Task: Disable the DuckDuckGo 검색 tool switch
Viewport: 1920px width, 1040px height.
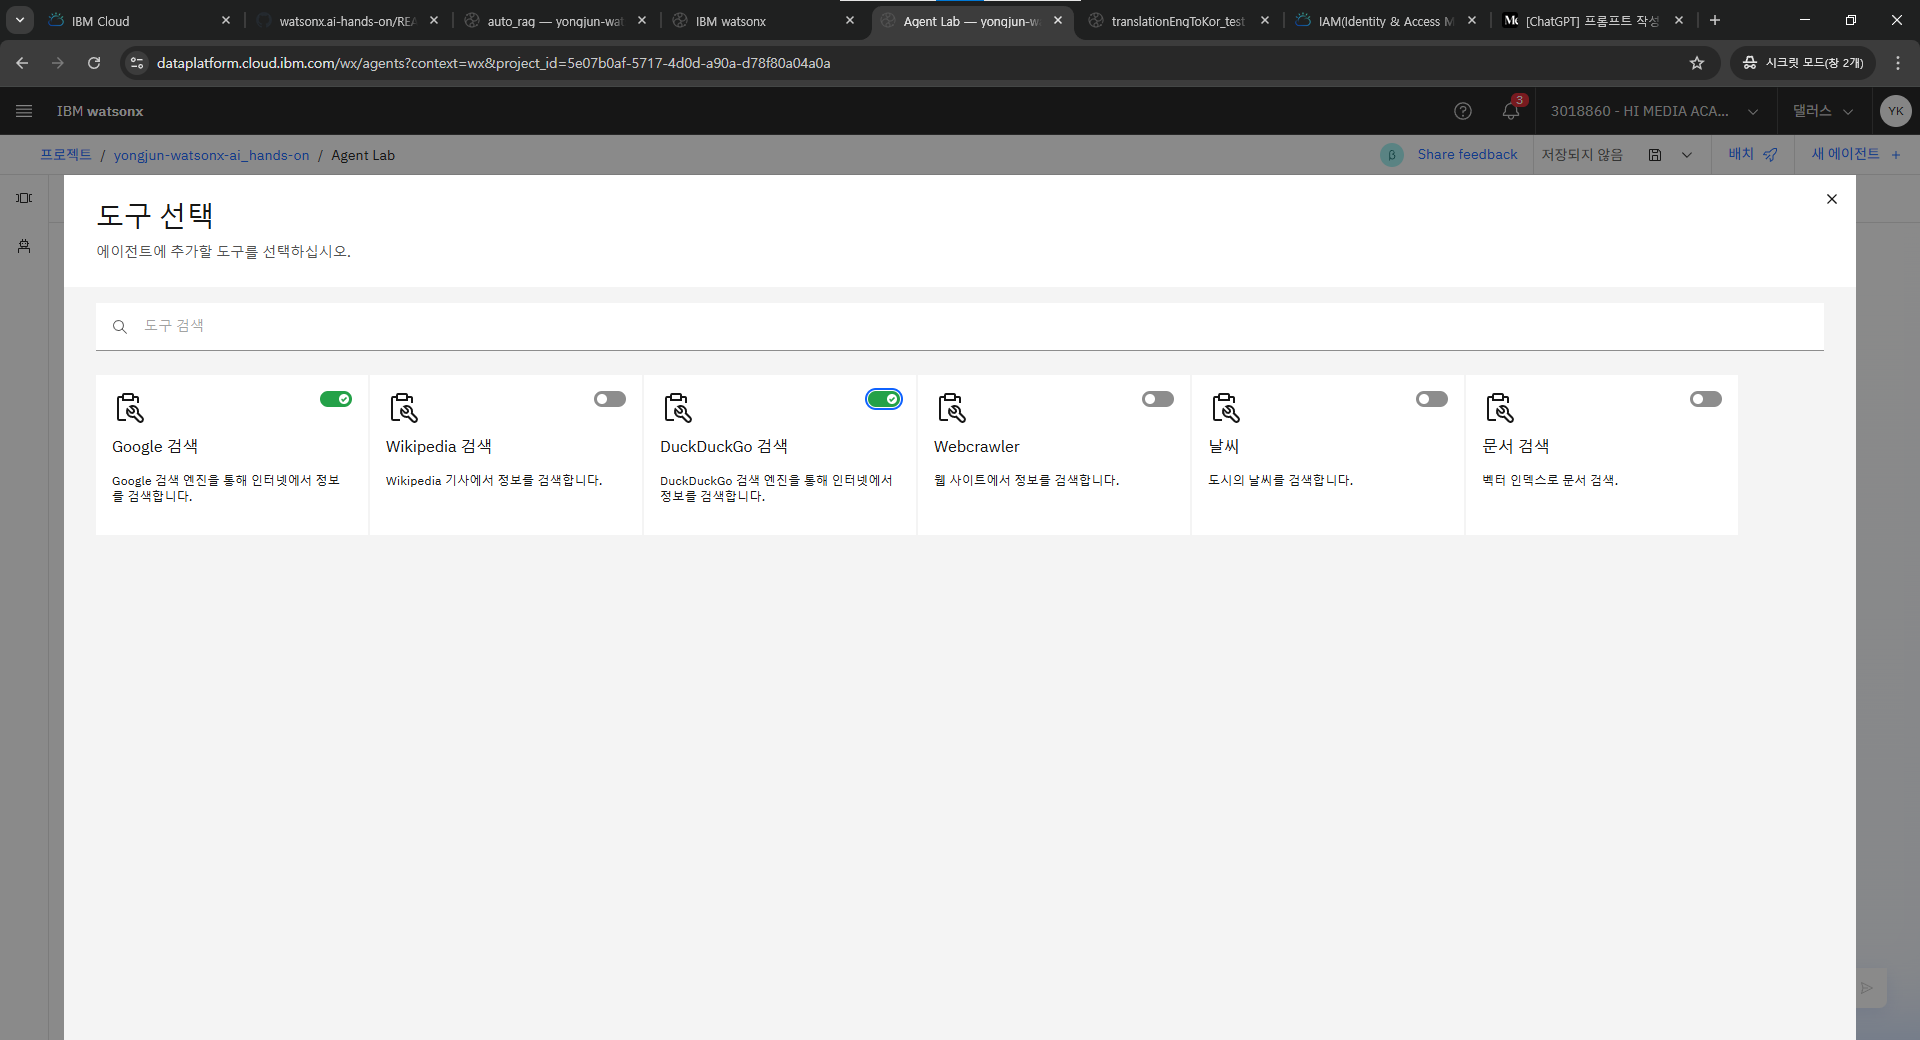Action: click(x=884, y=399)
